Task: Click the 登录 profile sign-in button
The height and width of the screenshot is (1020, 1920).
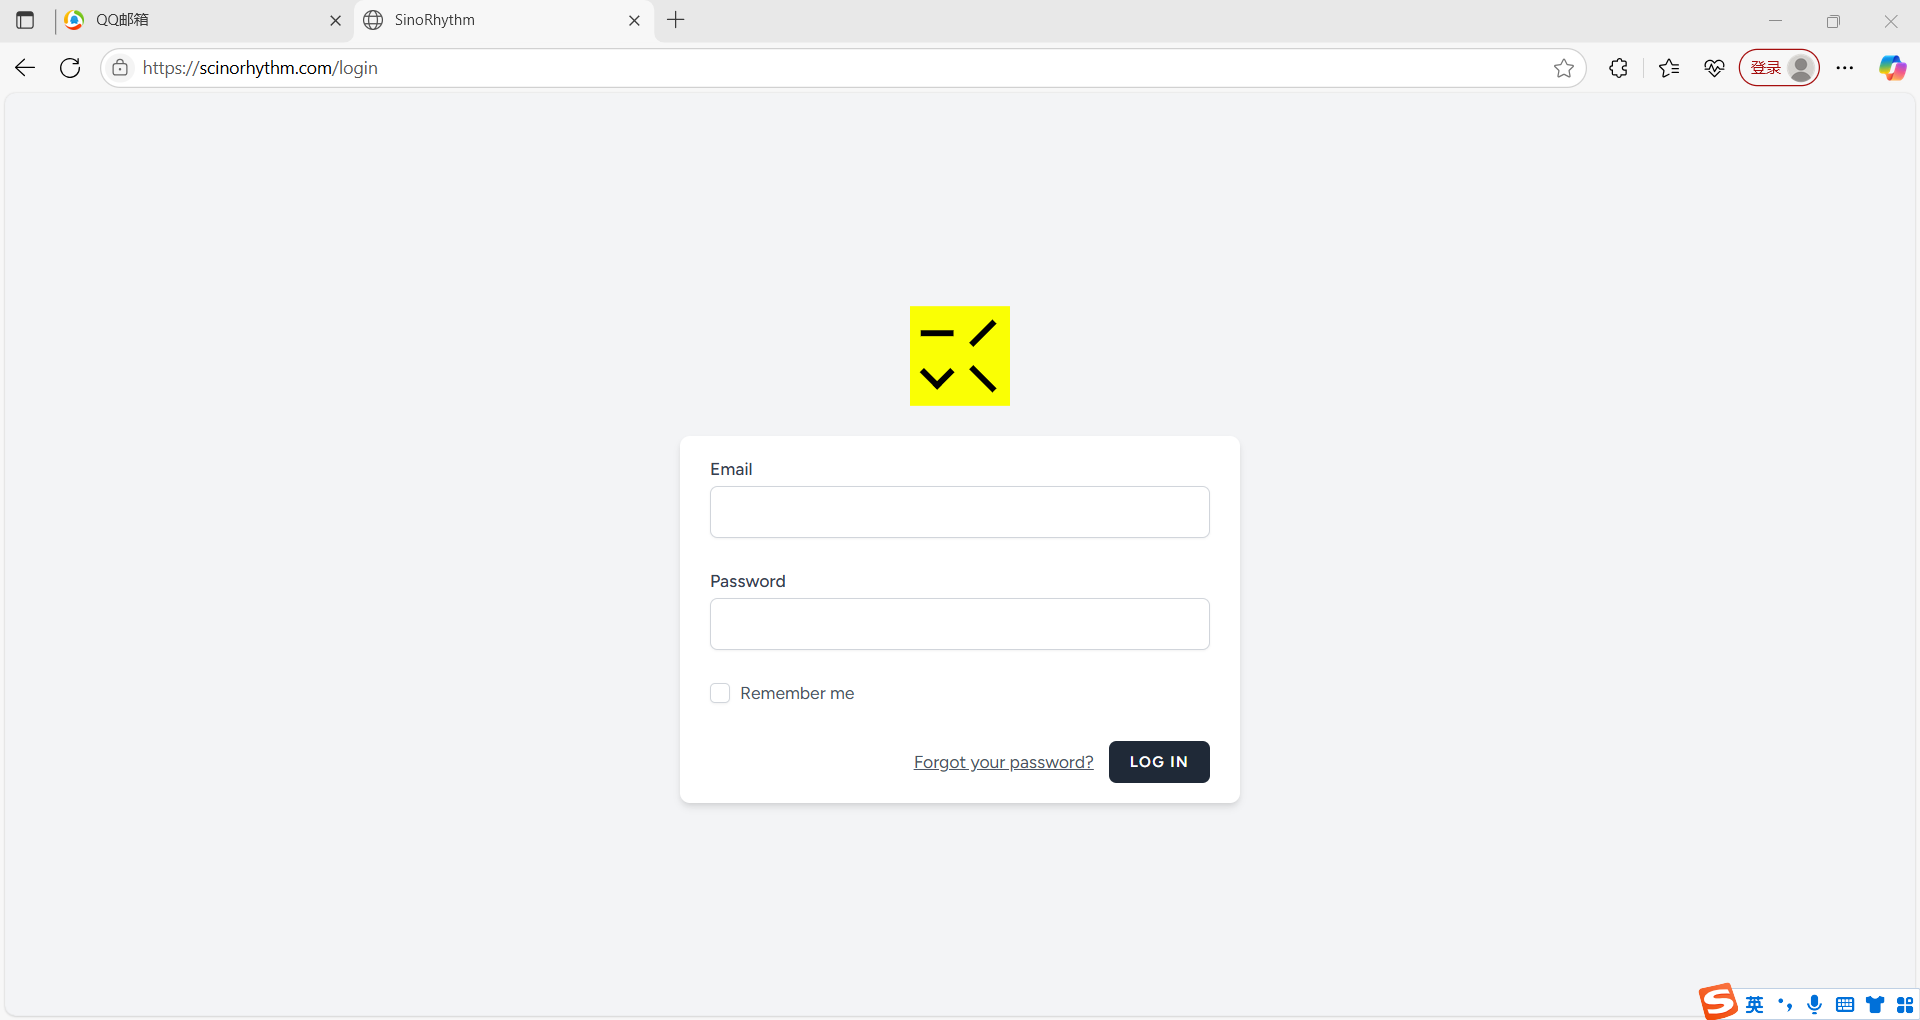Action: 1779,68
